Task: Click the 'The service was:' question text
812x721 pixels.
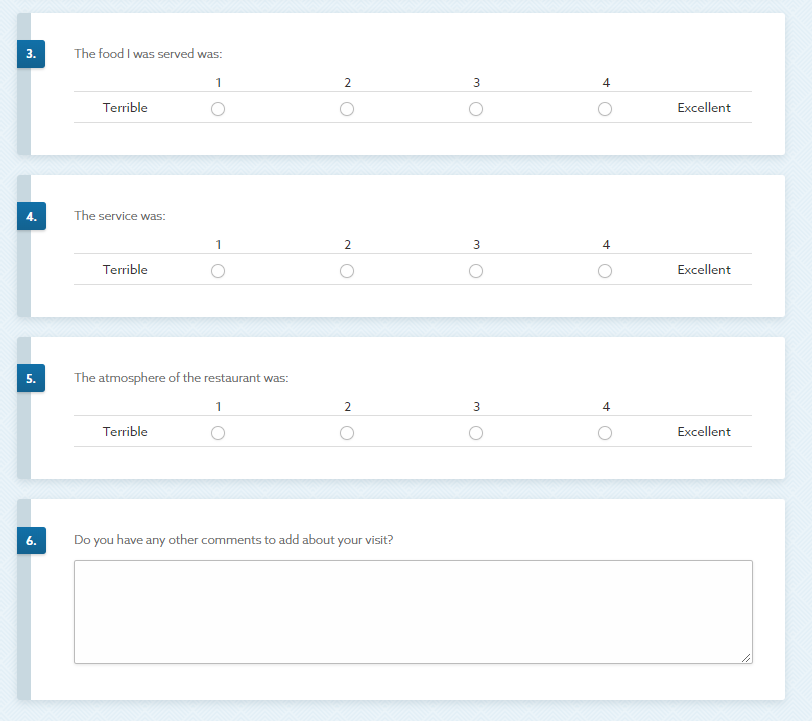Action: pyautogui.click(x=120, y=216)
